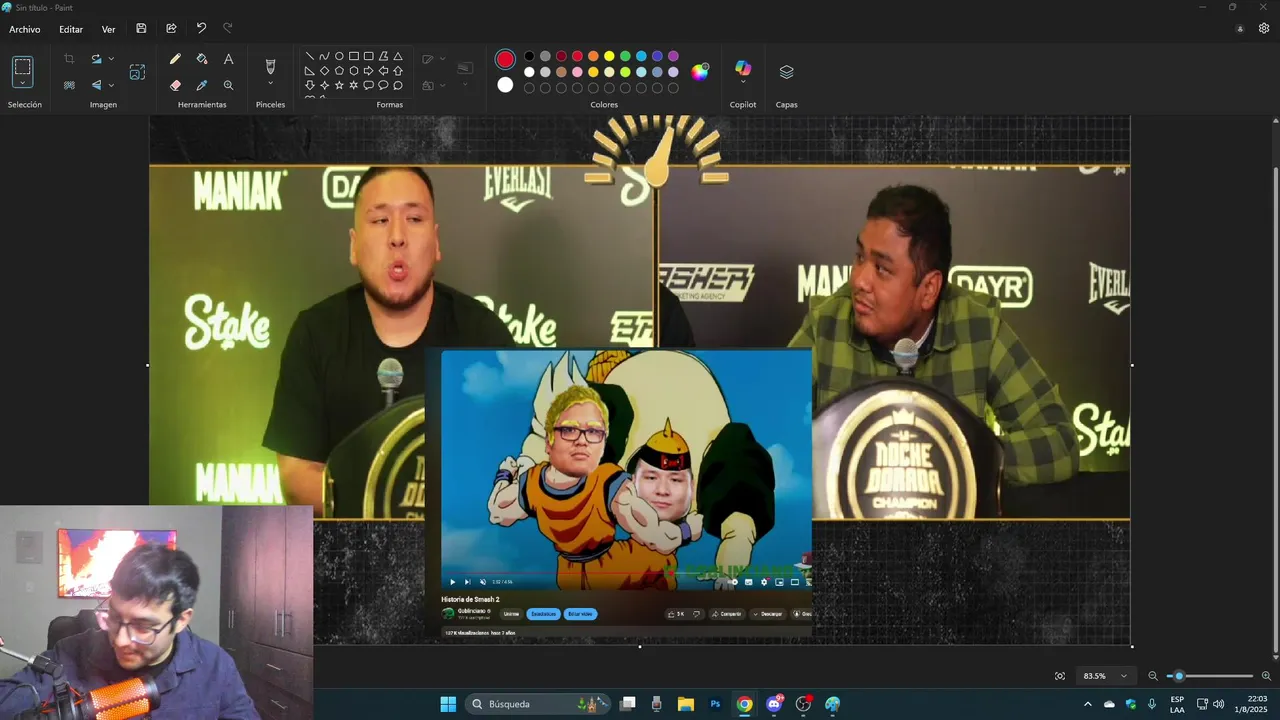1280x720 pixels.
Task: Select the Fill bucket tool
Action: click(x=202, y=59)
